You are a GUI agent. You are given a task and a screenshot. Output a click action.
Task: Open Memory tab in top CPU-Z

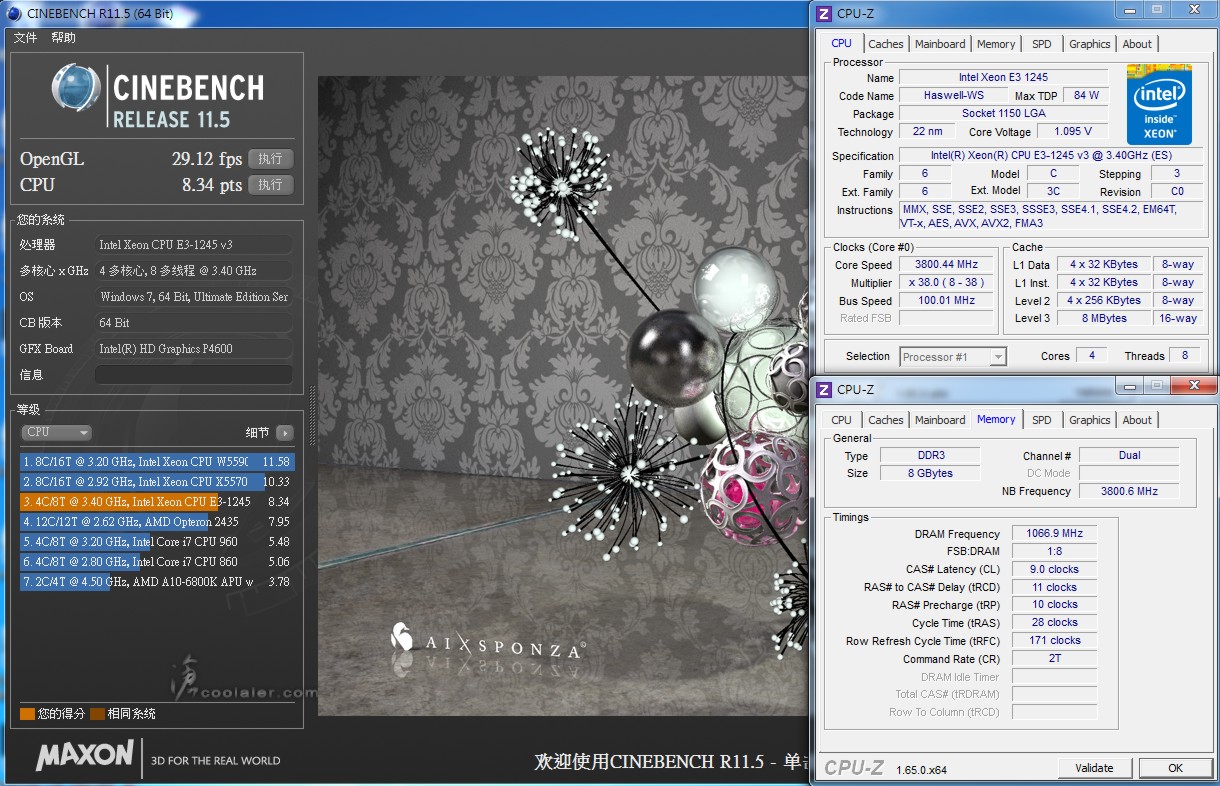tap(996, 44)
